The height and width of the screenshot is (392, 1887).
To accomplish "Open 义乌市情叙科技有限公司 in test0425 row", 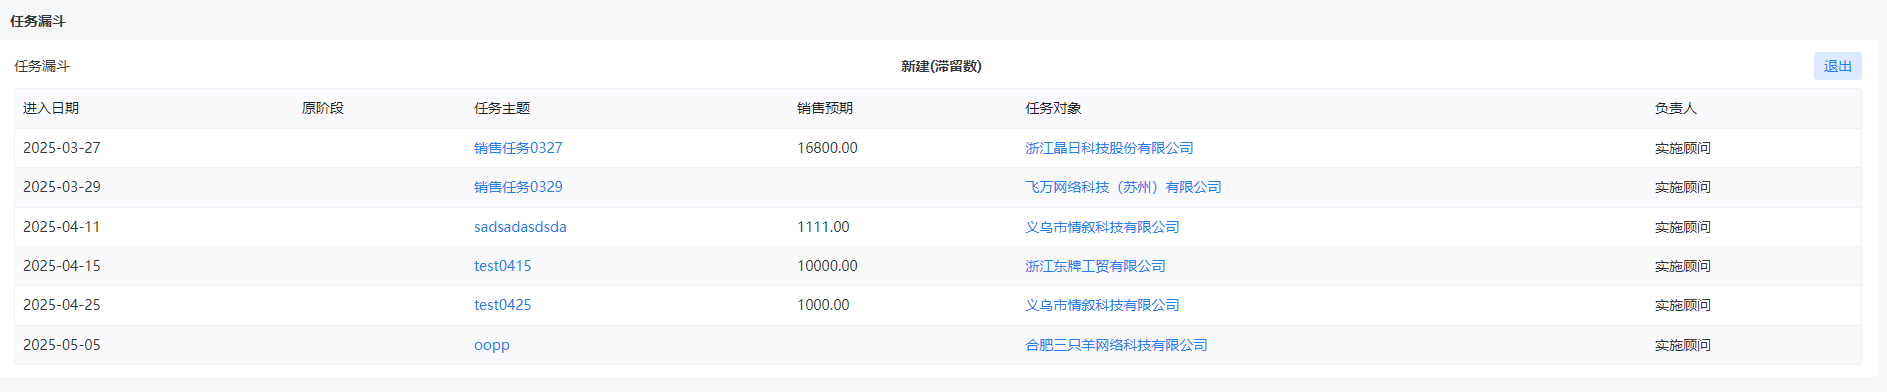I will click(1102, 305).
